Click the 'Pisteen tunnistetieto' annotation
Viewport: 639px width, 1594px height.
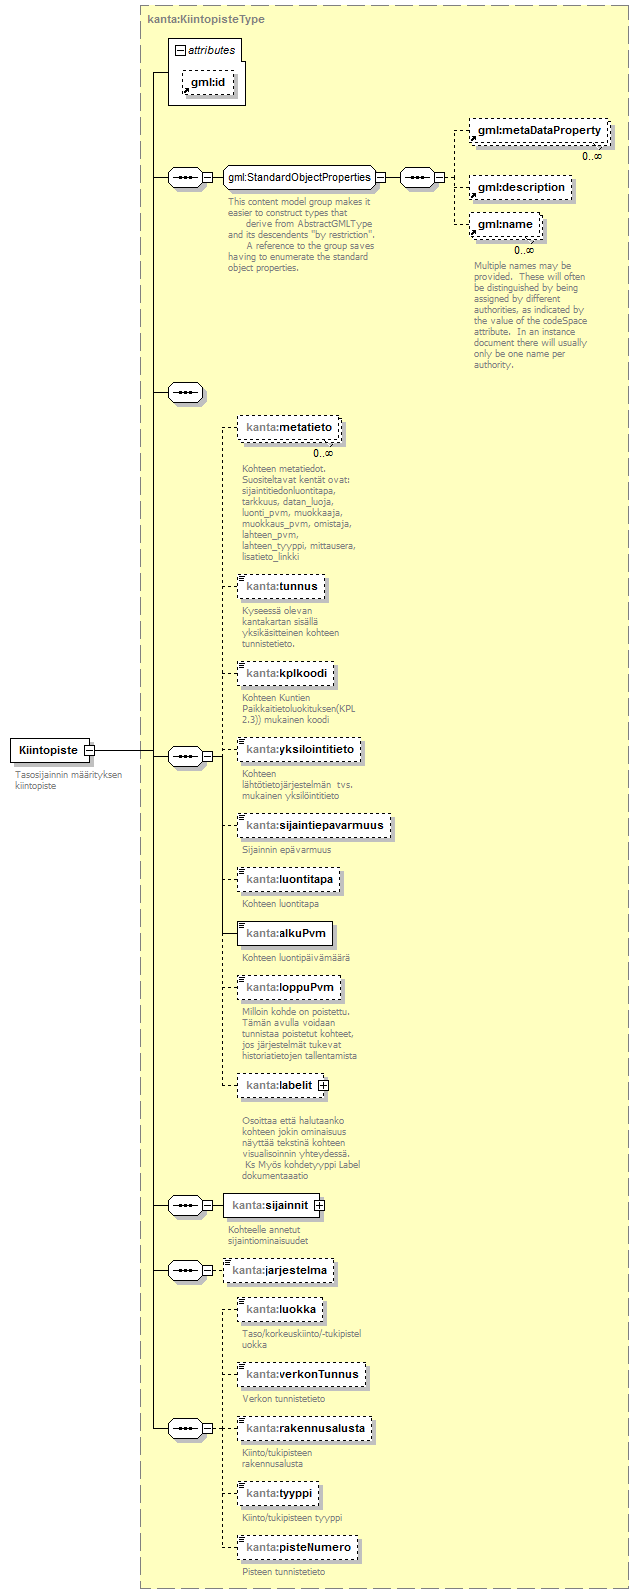pos(283,1572)
